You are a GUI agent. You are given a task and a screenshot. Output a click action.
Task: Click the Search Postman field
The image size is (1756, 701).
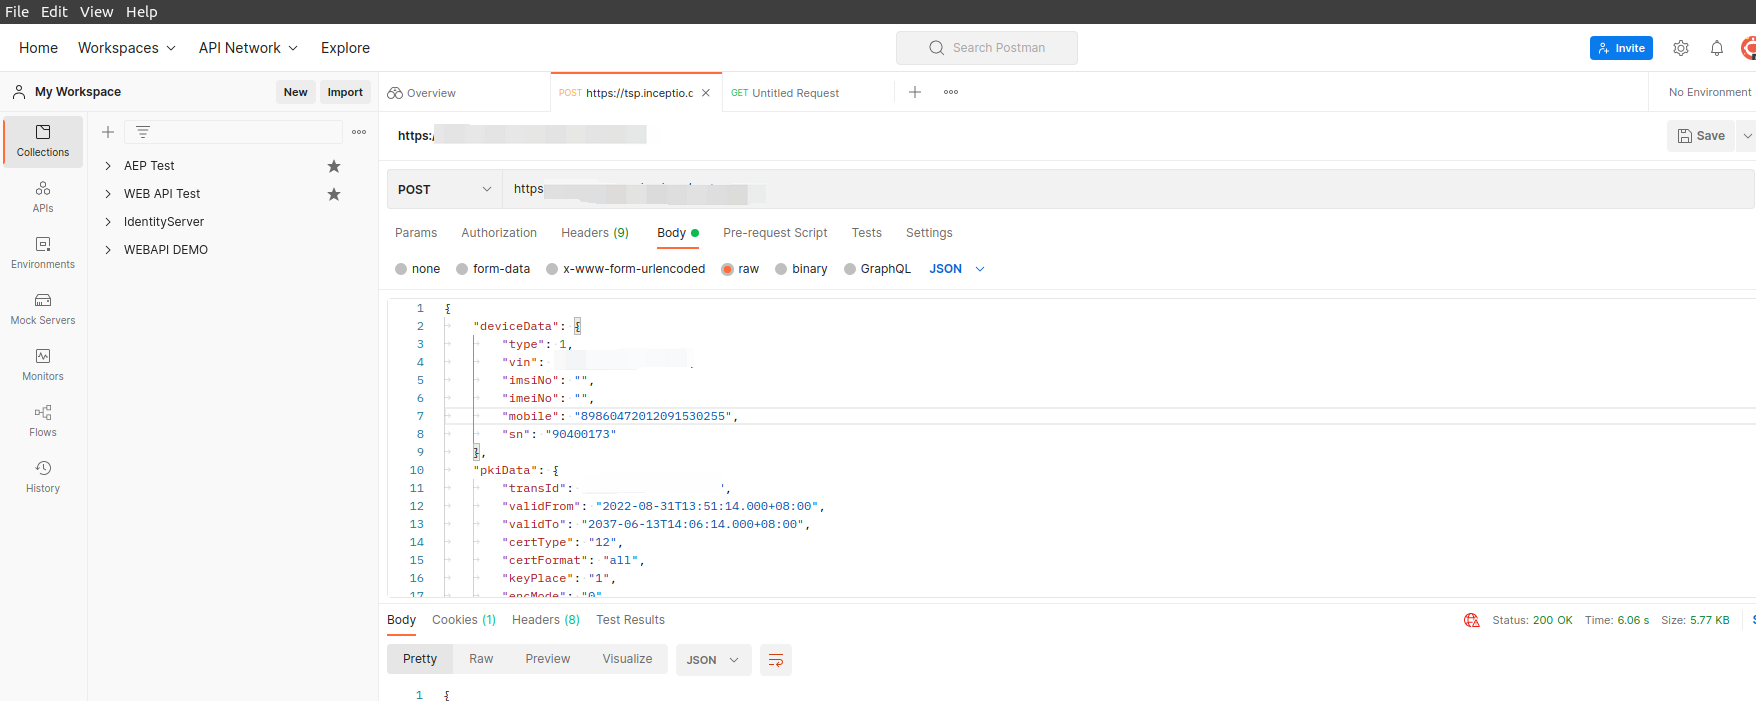(987, 48)
